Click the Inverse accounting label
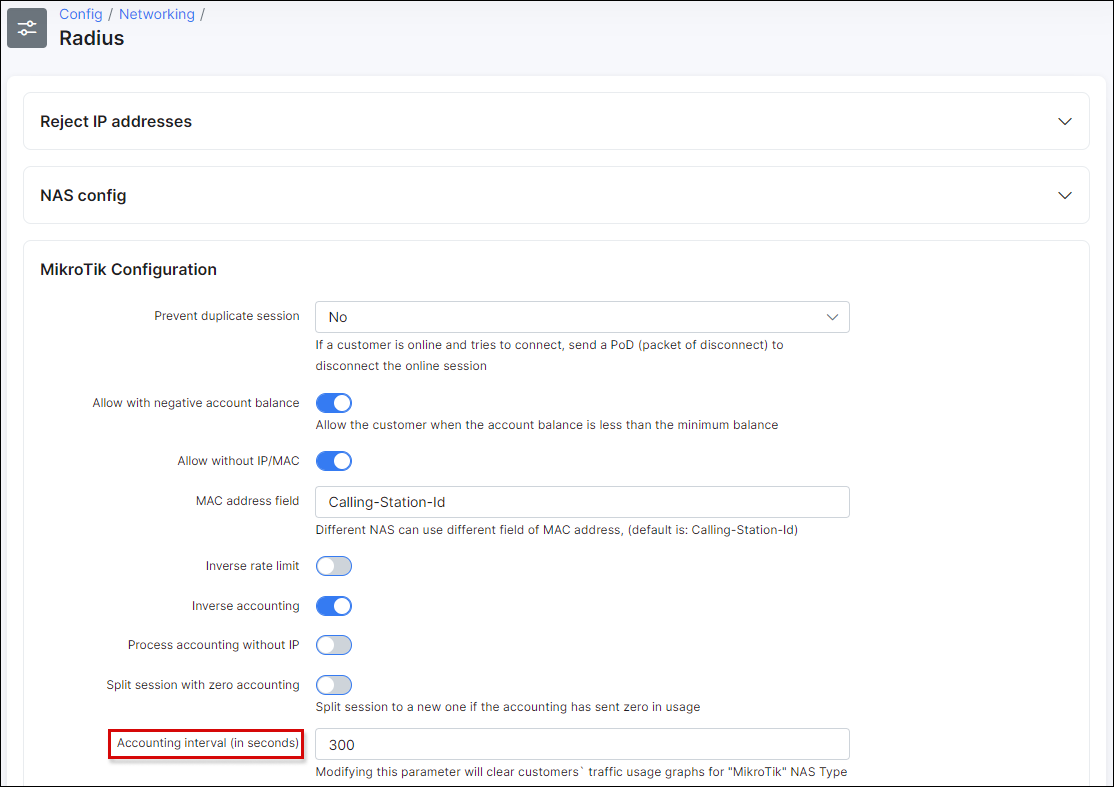1114x787 pixels. click(x=246, y=606)
